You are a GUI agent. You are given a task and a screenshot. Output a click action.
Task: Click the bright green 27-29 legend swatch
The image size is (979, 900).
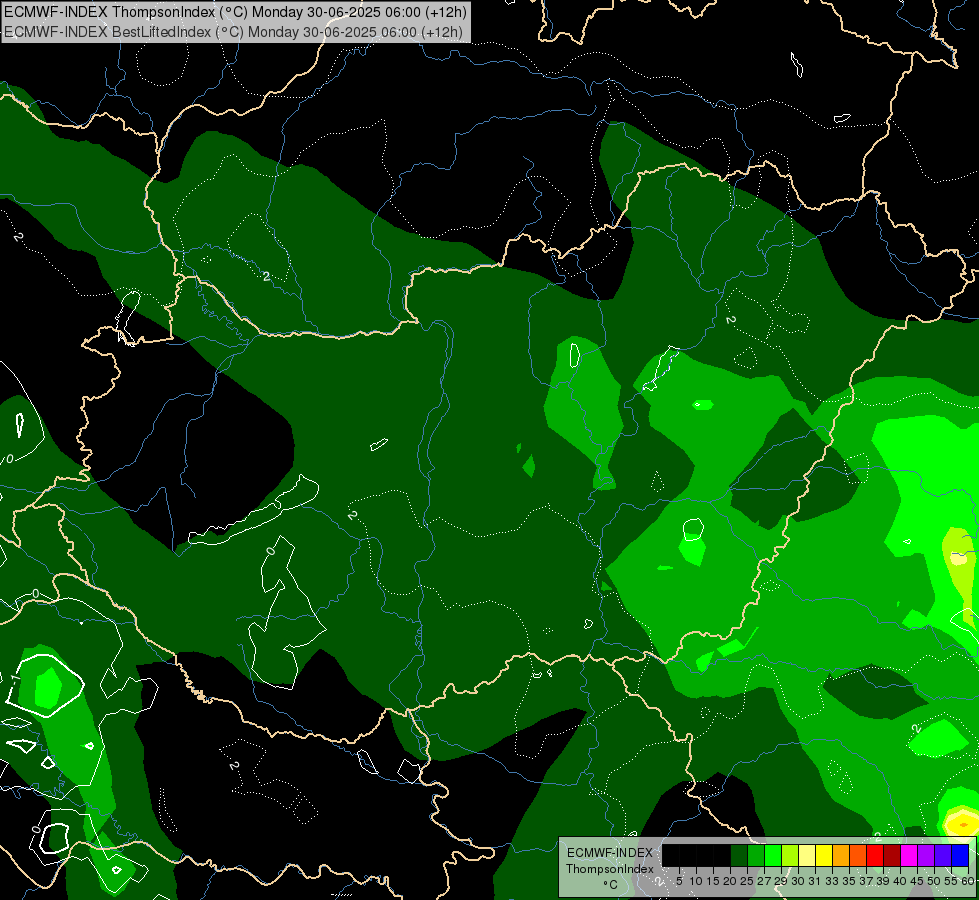[x=773, y=855]
